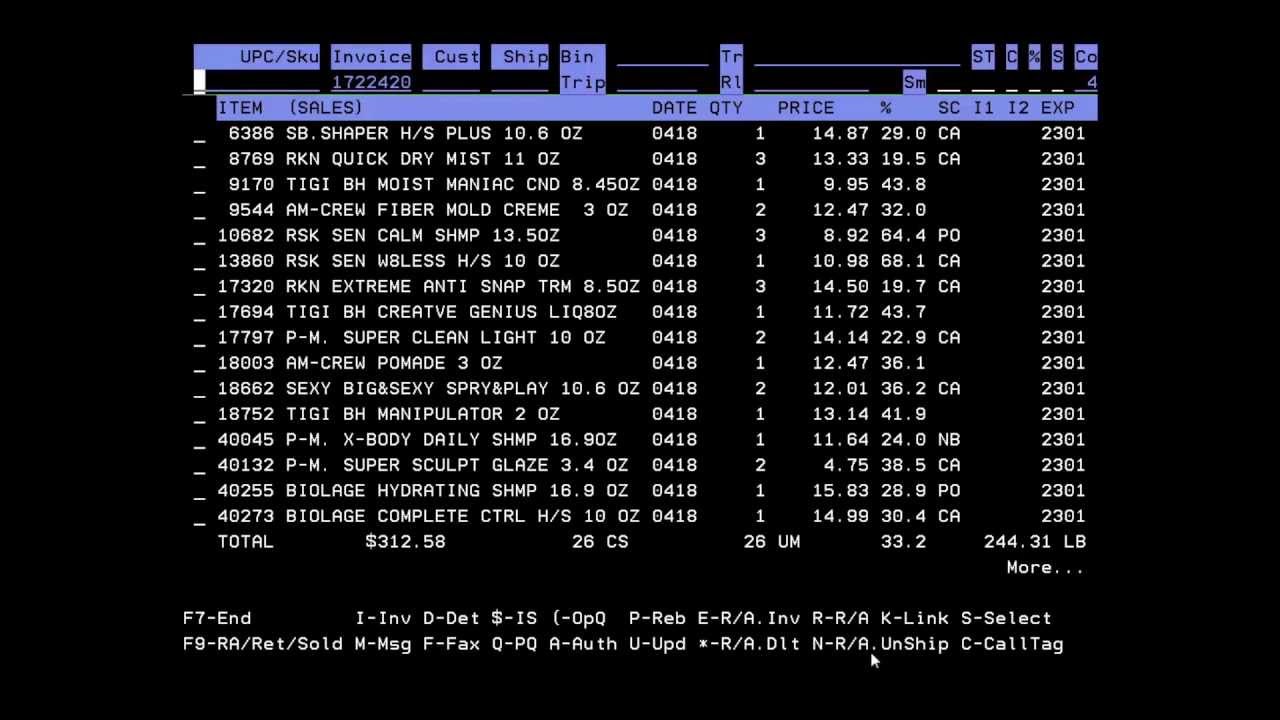The width and height of the screenshot is (1280, 720).
Task: Select row 18003 AM-CREW POMADE 3 OZ
Action: pos(639,363)
